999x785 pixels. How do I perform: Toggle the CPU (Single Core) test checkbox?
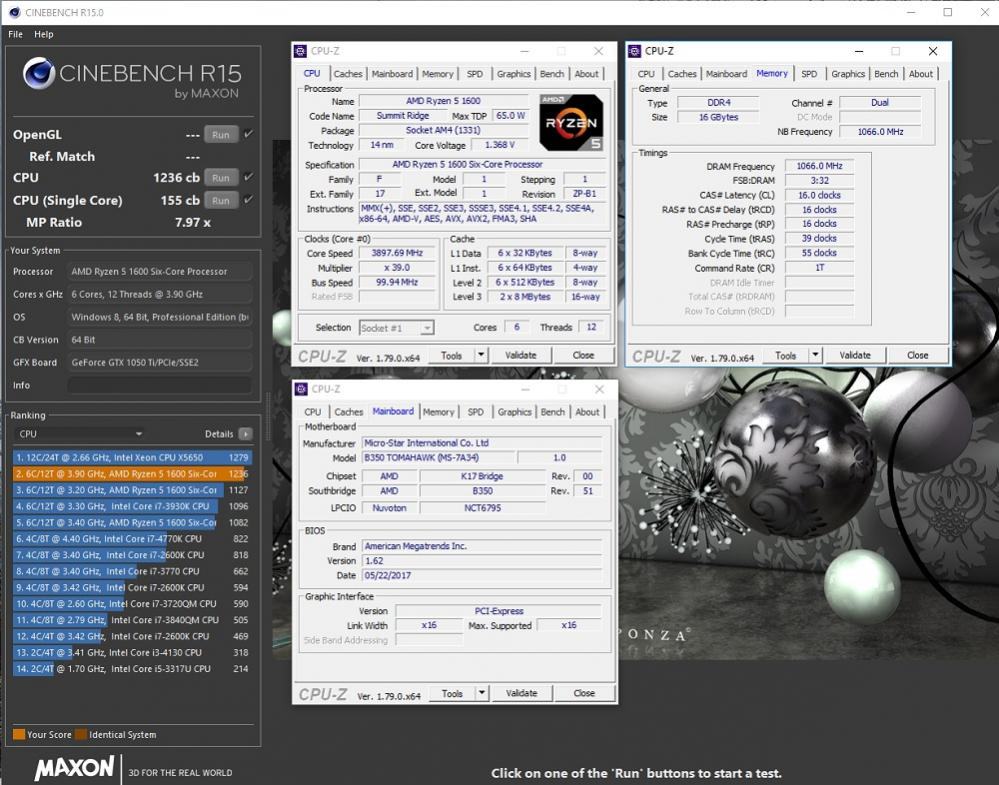click(248, 199)
